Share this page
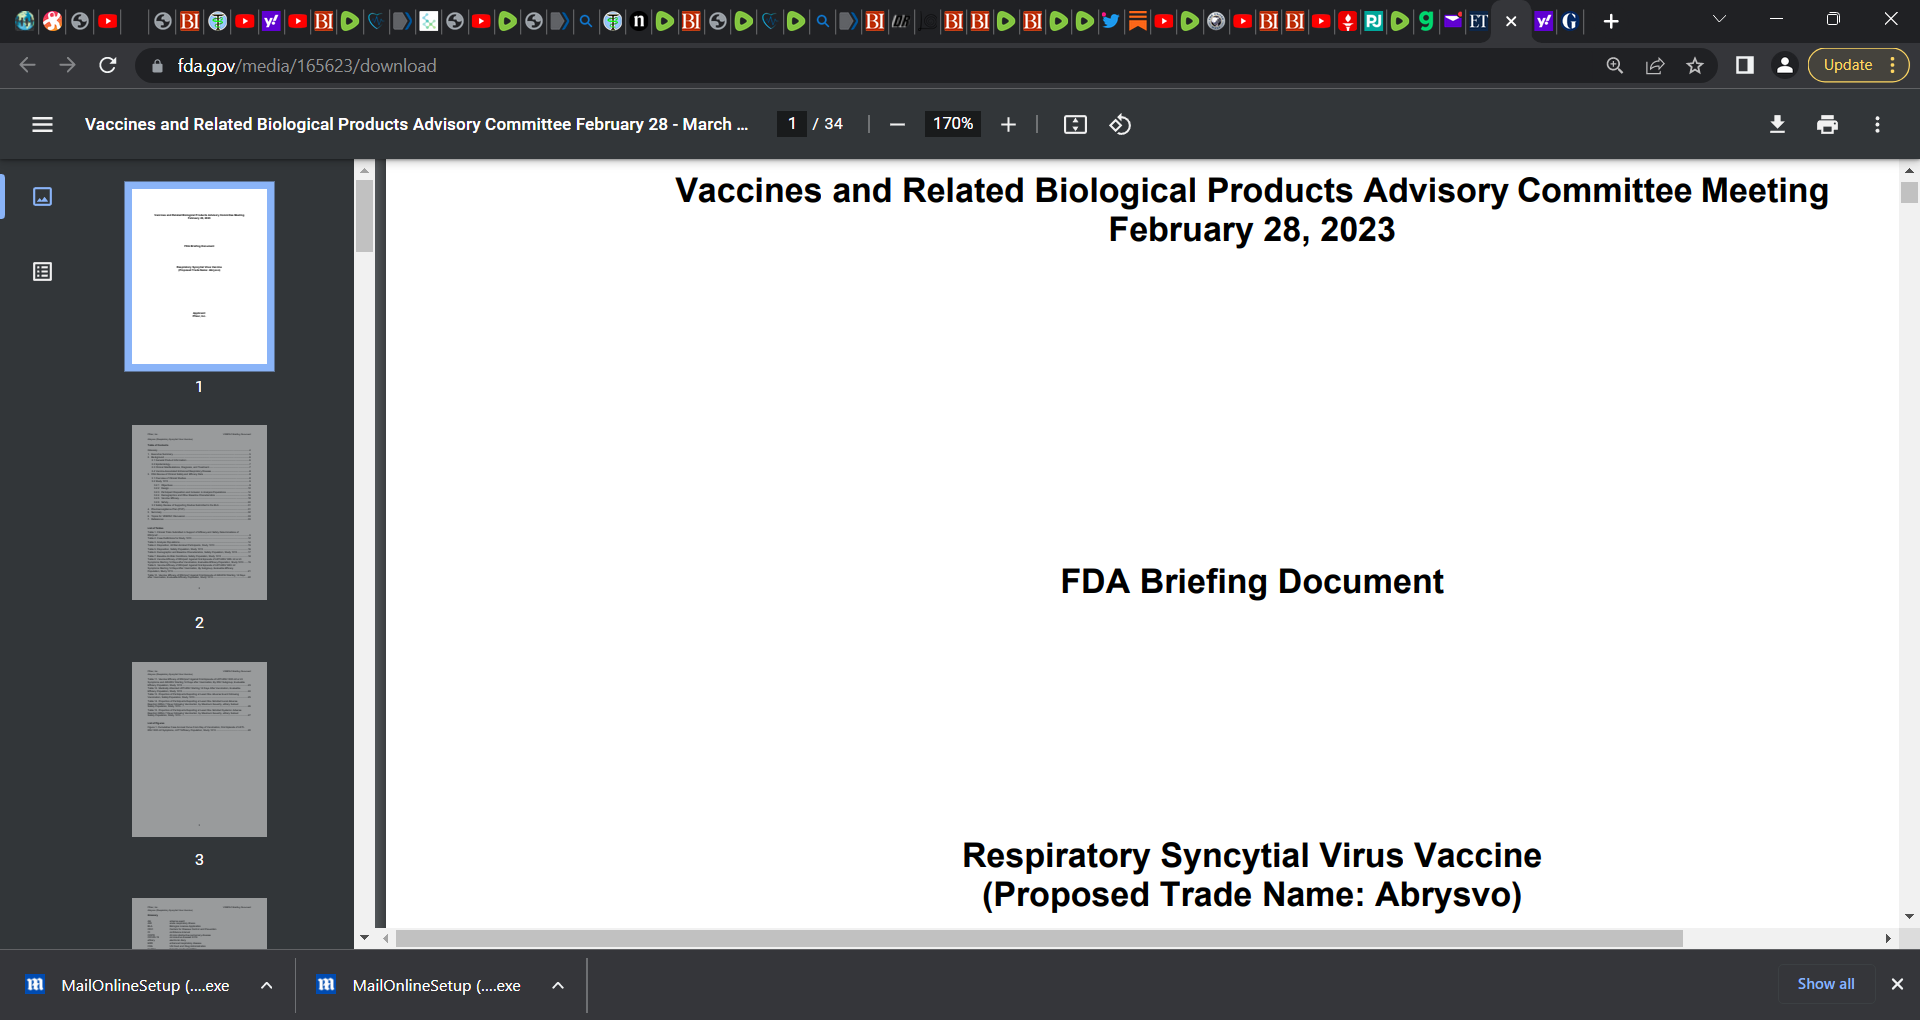Screen dimensions: 1920x1020 [1655, 66]
